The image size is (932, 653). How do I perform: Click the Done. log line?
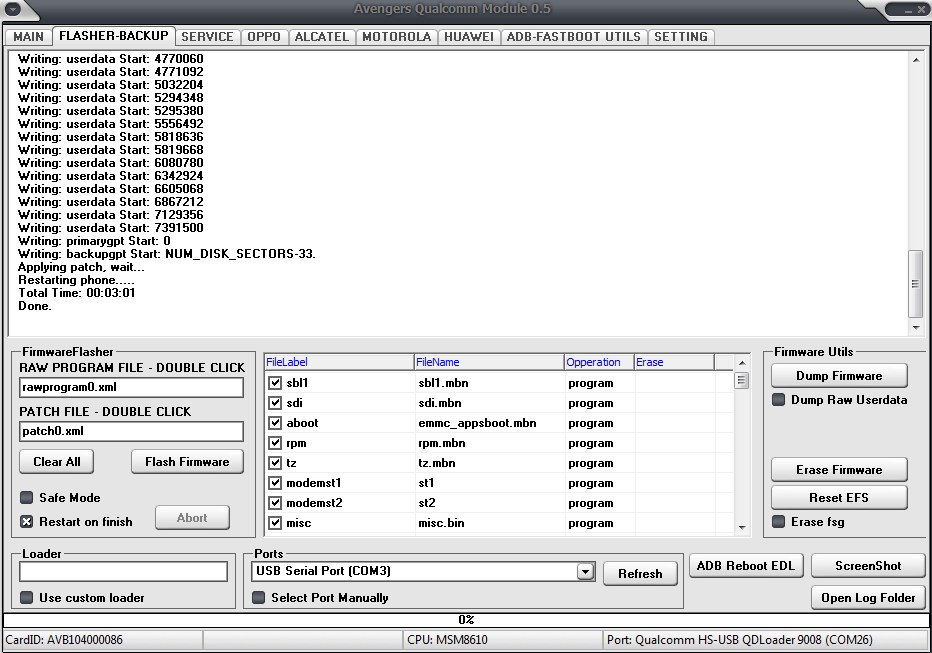[34, 306]
